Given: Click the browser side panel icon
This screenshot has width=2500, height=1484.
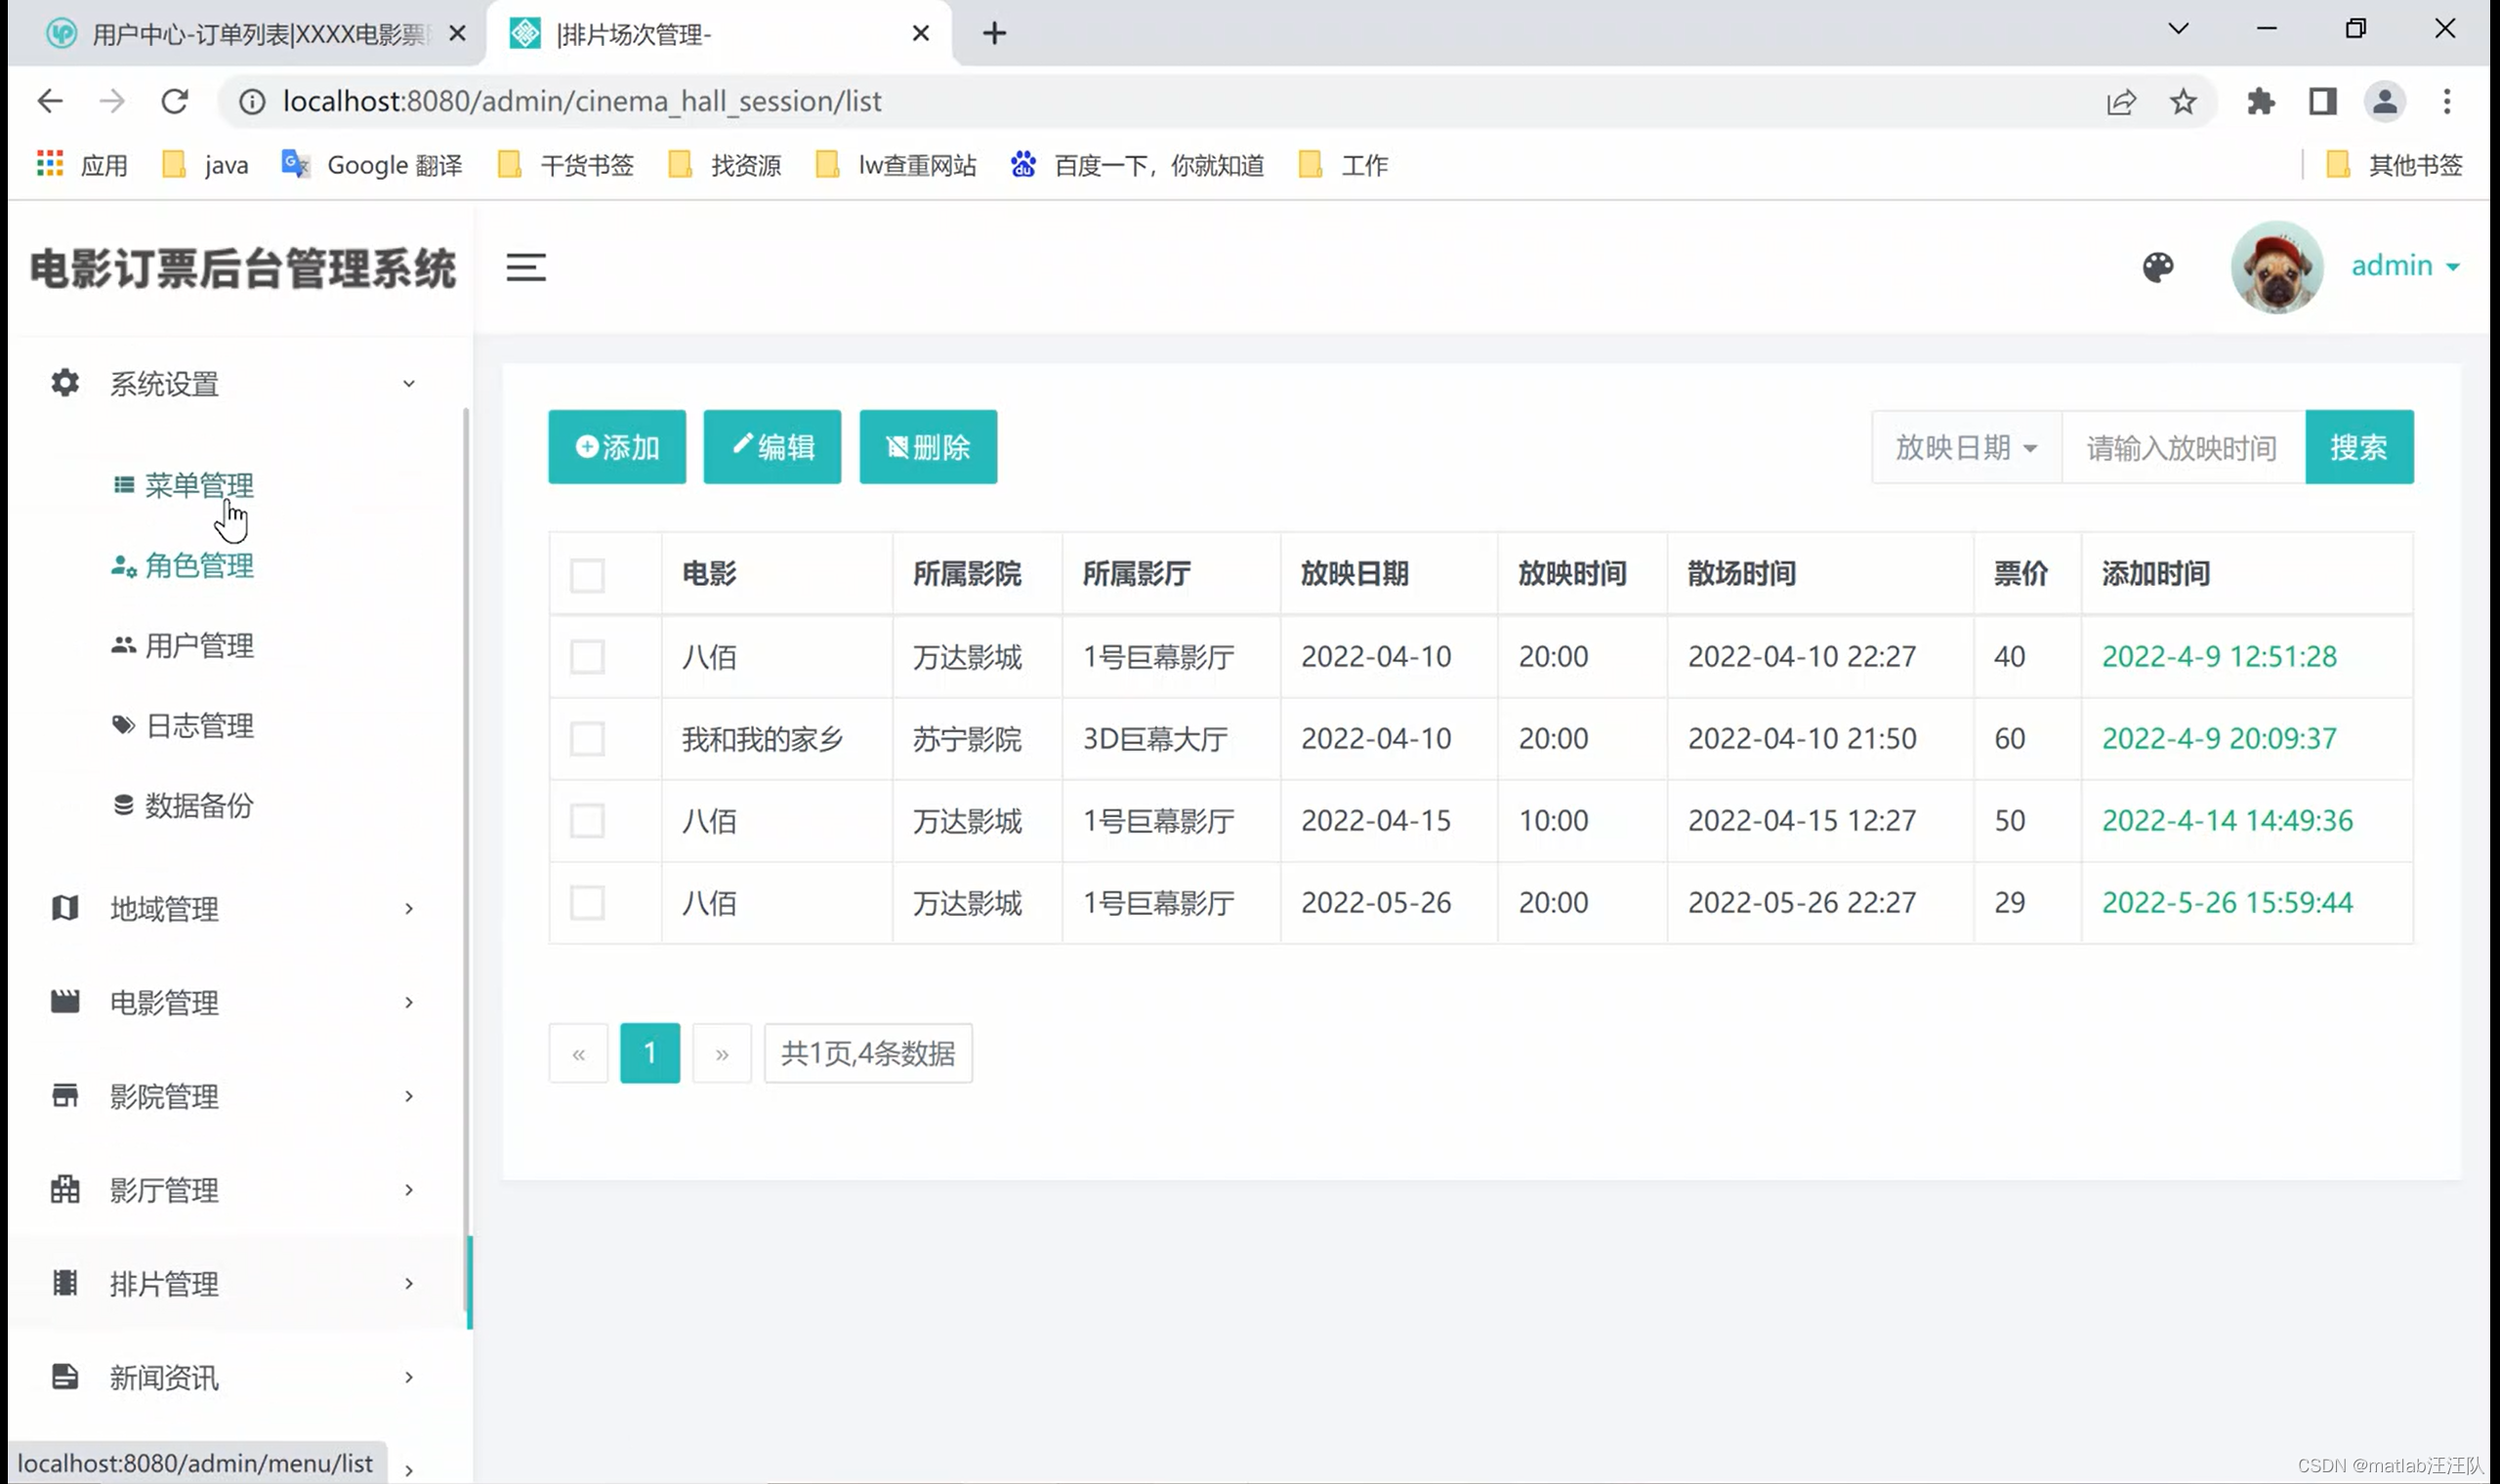Looking at the screenshot, I should 2321,101.
